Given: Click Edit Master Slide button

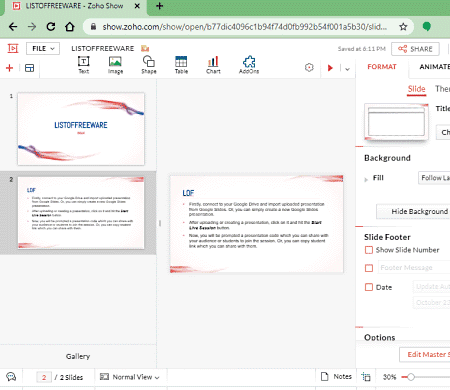Looking at the screenshot, I should point(425,354).
